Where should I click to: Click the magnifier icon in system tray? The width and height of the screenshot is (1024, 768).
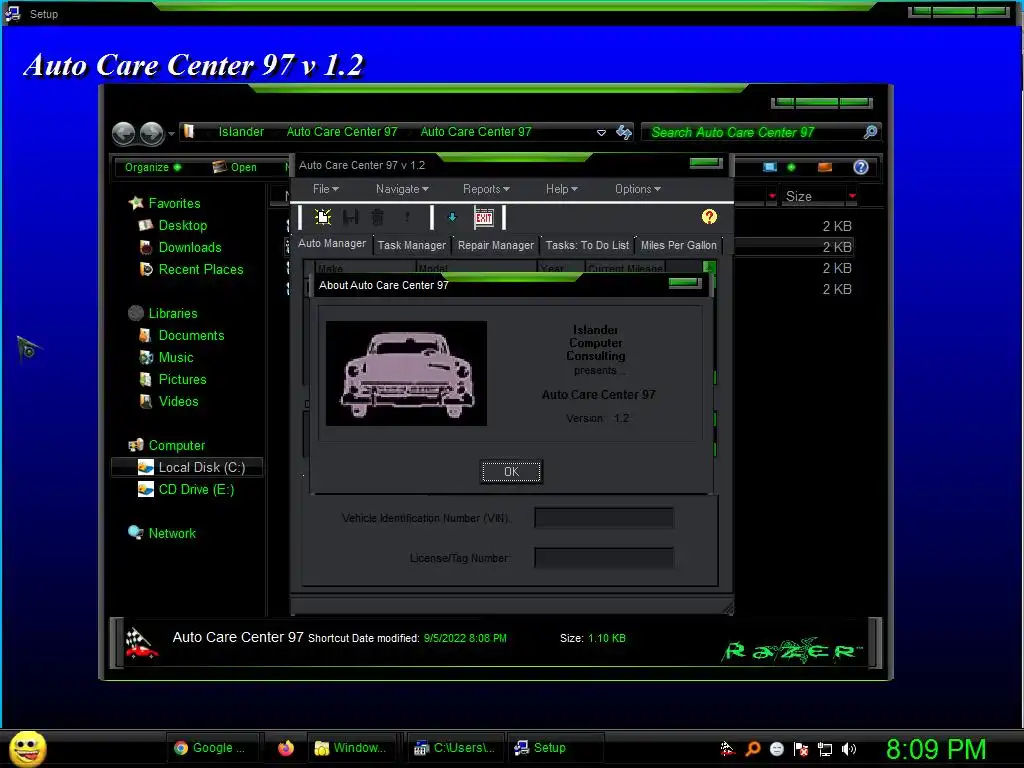tap(752, 748)
